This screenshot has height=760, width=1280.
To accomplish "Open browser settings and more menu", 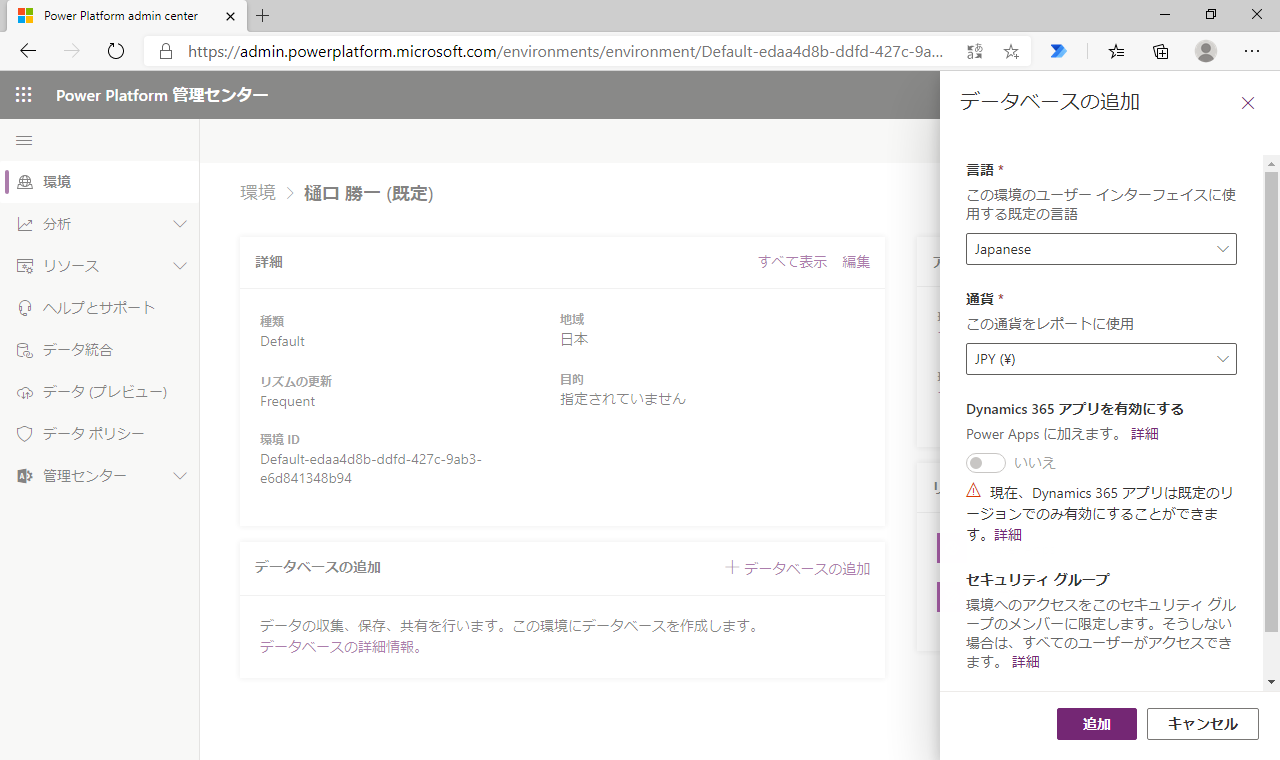I will coord(1252,51).
